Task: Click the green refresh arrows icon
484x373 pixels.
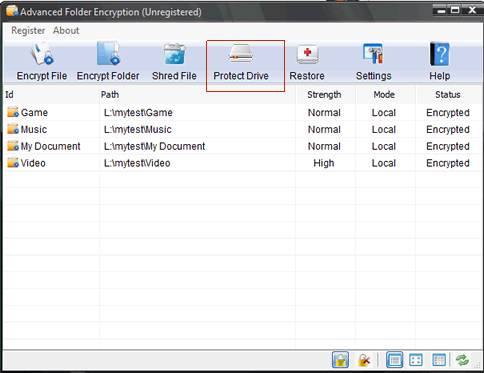Action: pyautogui.click(x=462, y=360)
